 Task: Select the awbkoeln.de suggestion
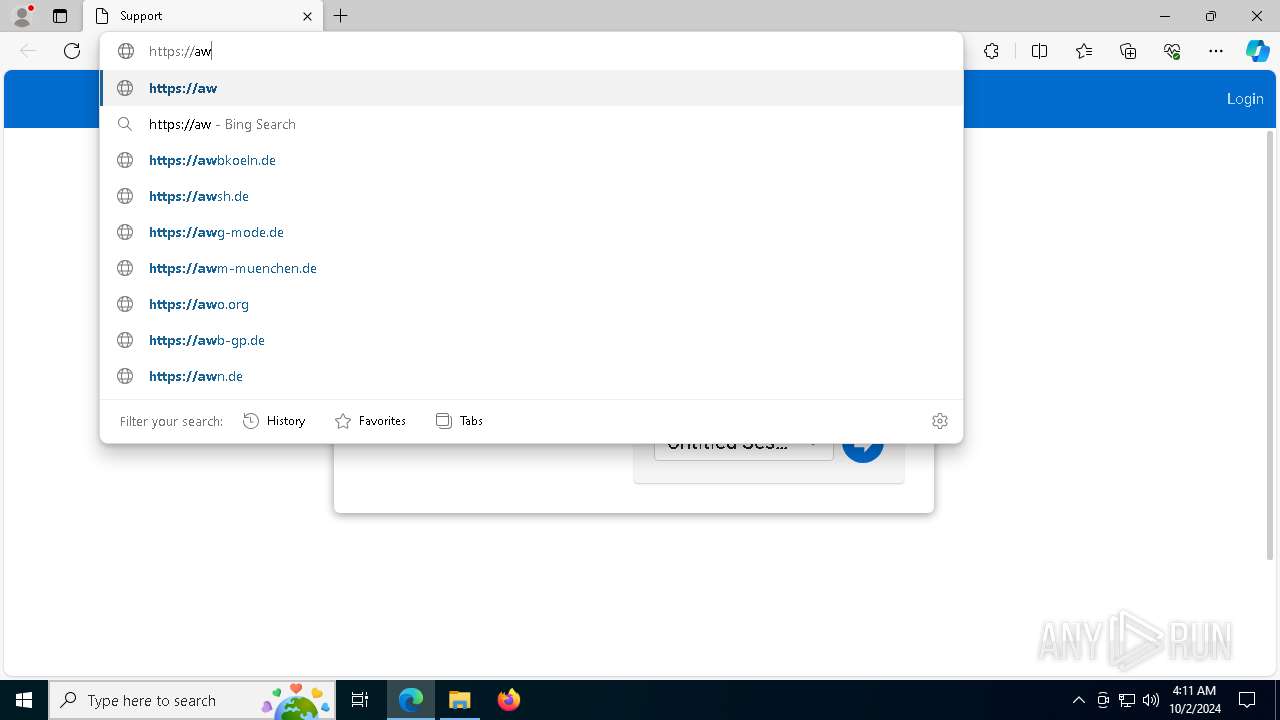pyautogui.click(x=531, y=160)
